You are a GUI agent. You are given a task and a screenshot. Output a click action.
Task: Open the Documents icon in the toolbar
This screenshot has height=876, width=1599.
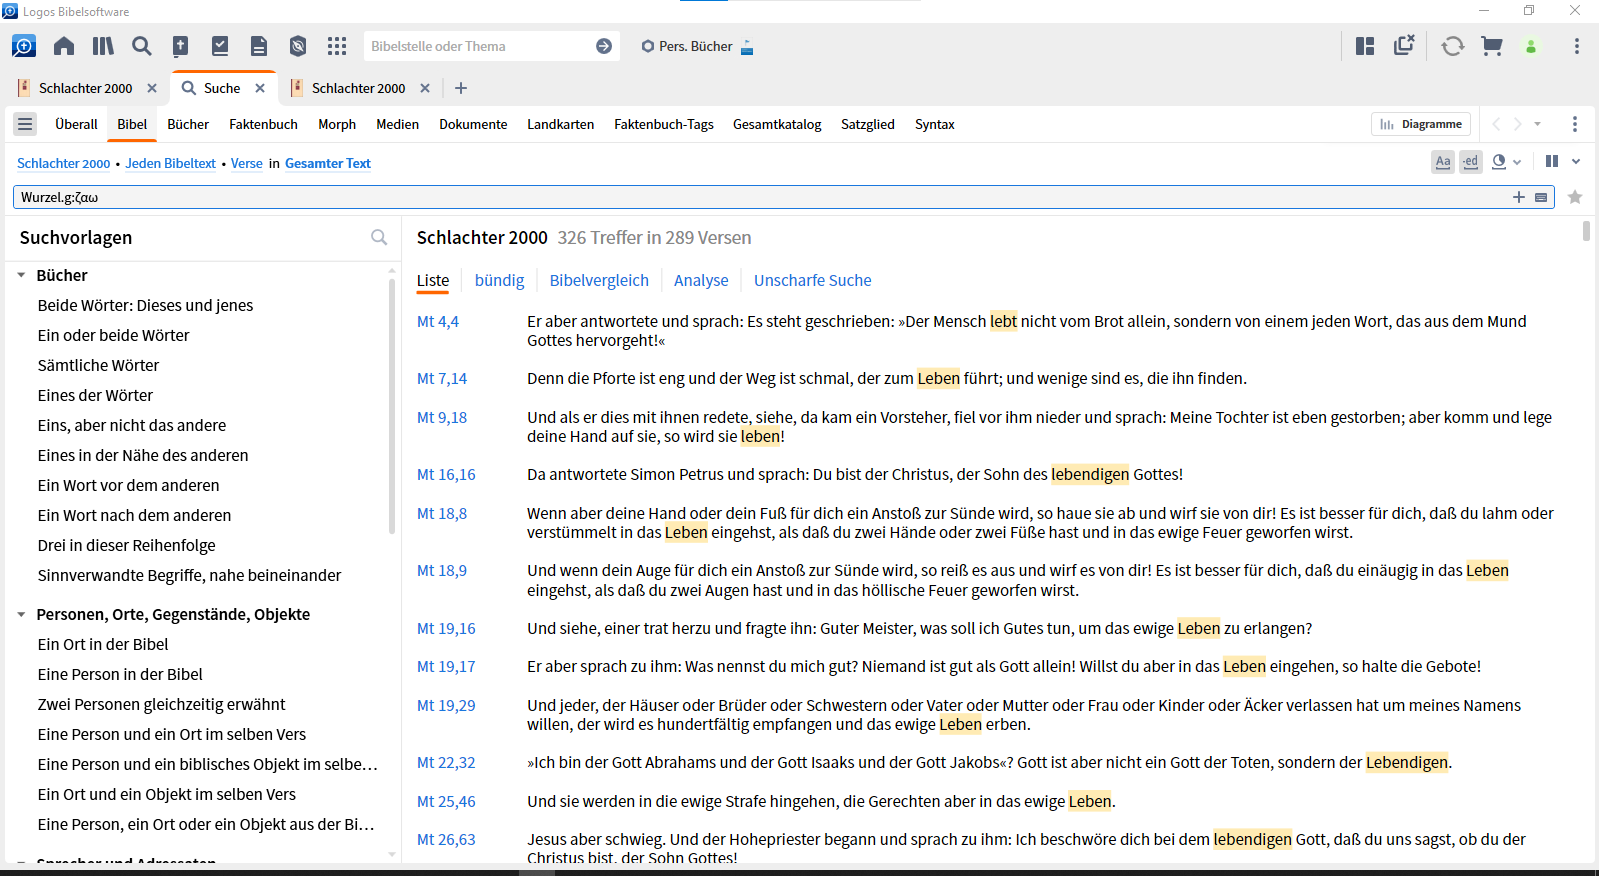pos(259,46)
